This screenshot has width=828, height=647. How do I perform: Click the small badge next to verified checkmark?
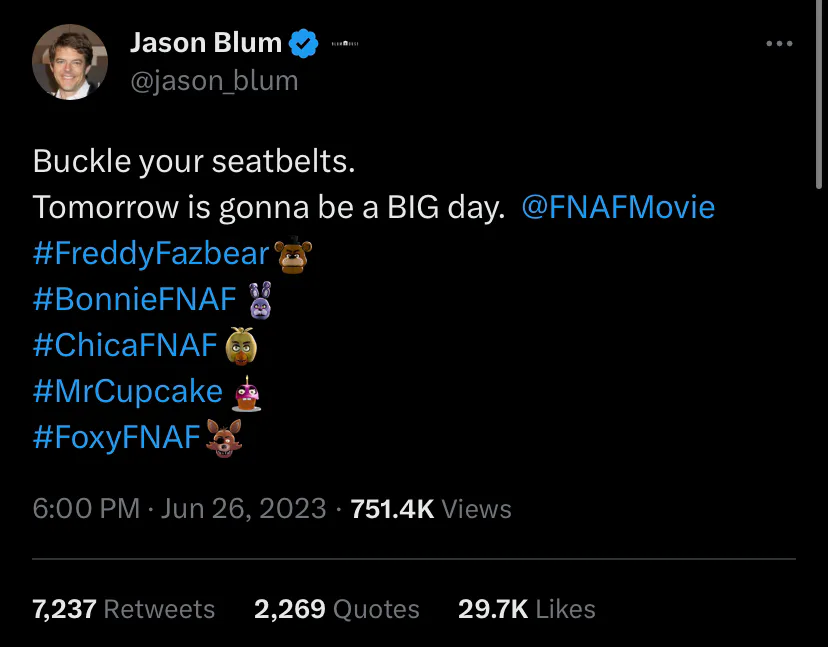point(344,44)
